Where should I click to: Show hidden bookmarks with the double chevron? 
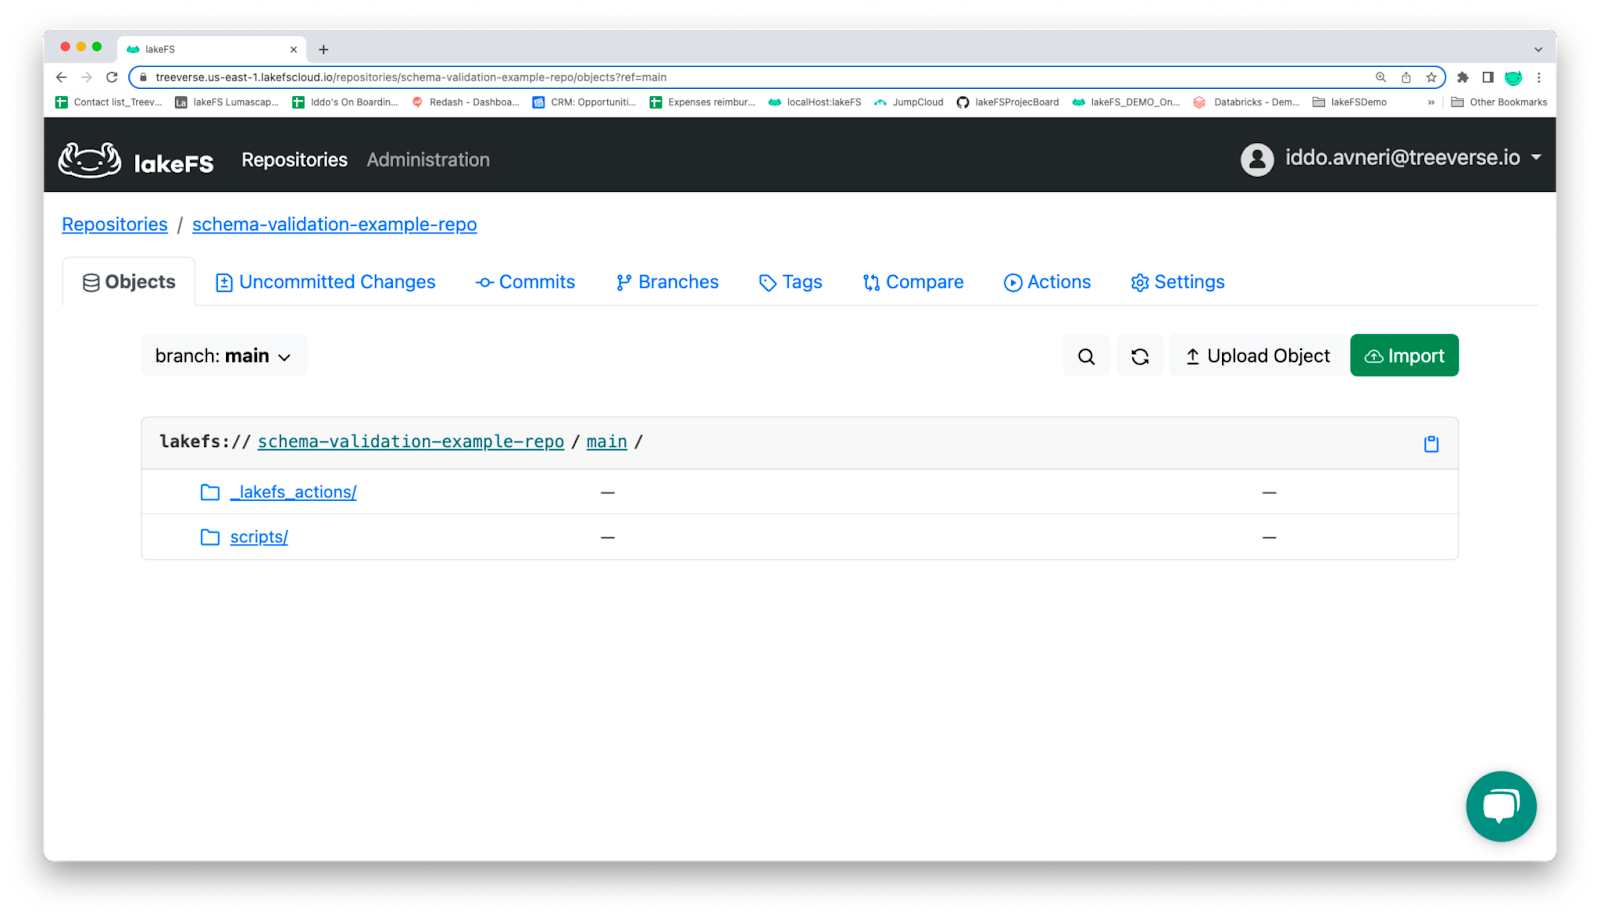(1431, 102)
